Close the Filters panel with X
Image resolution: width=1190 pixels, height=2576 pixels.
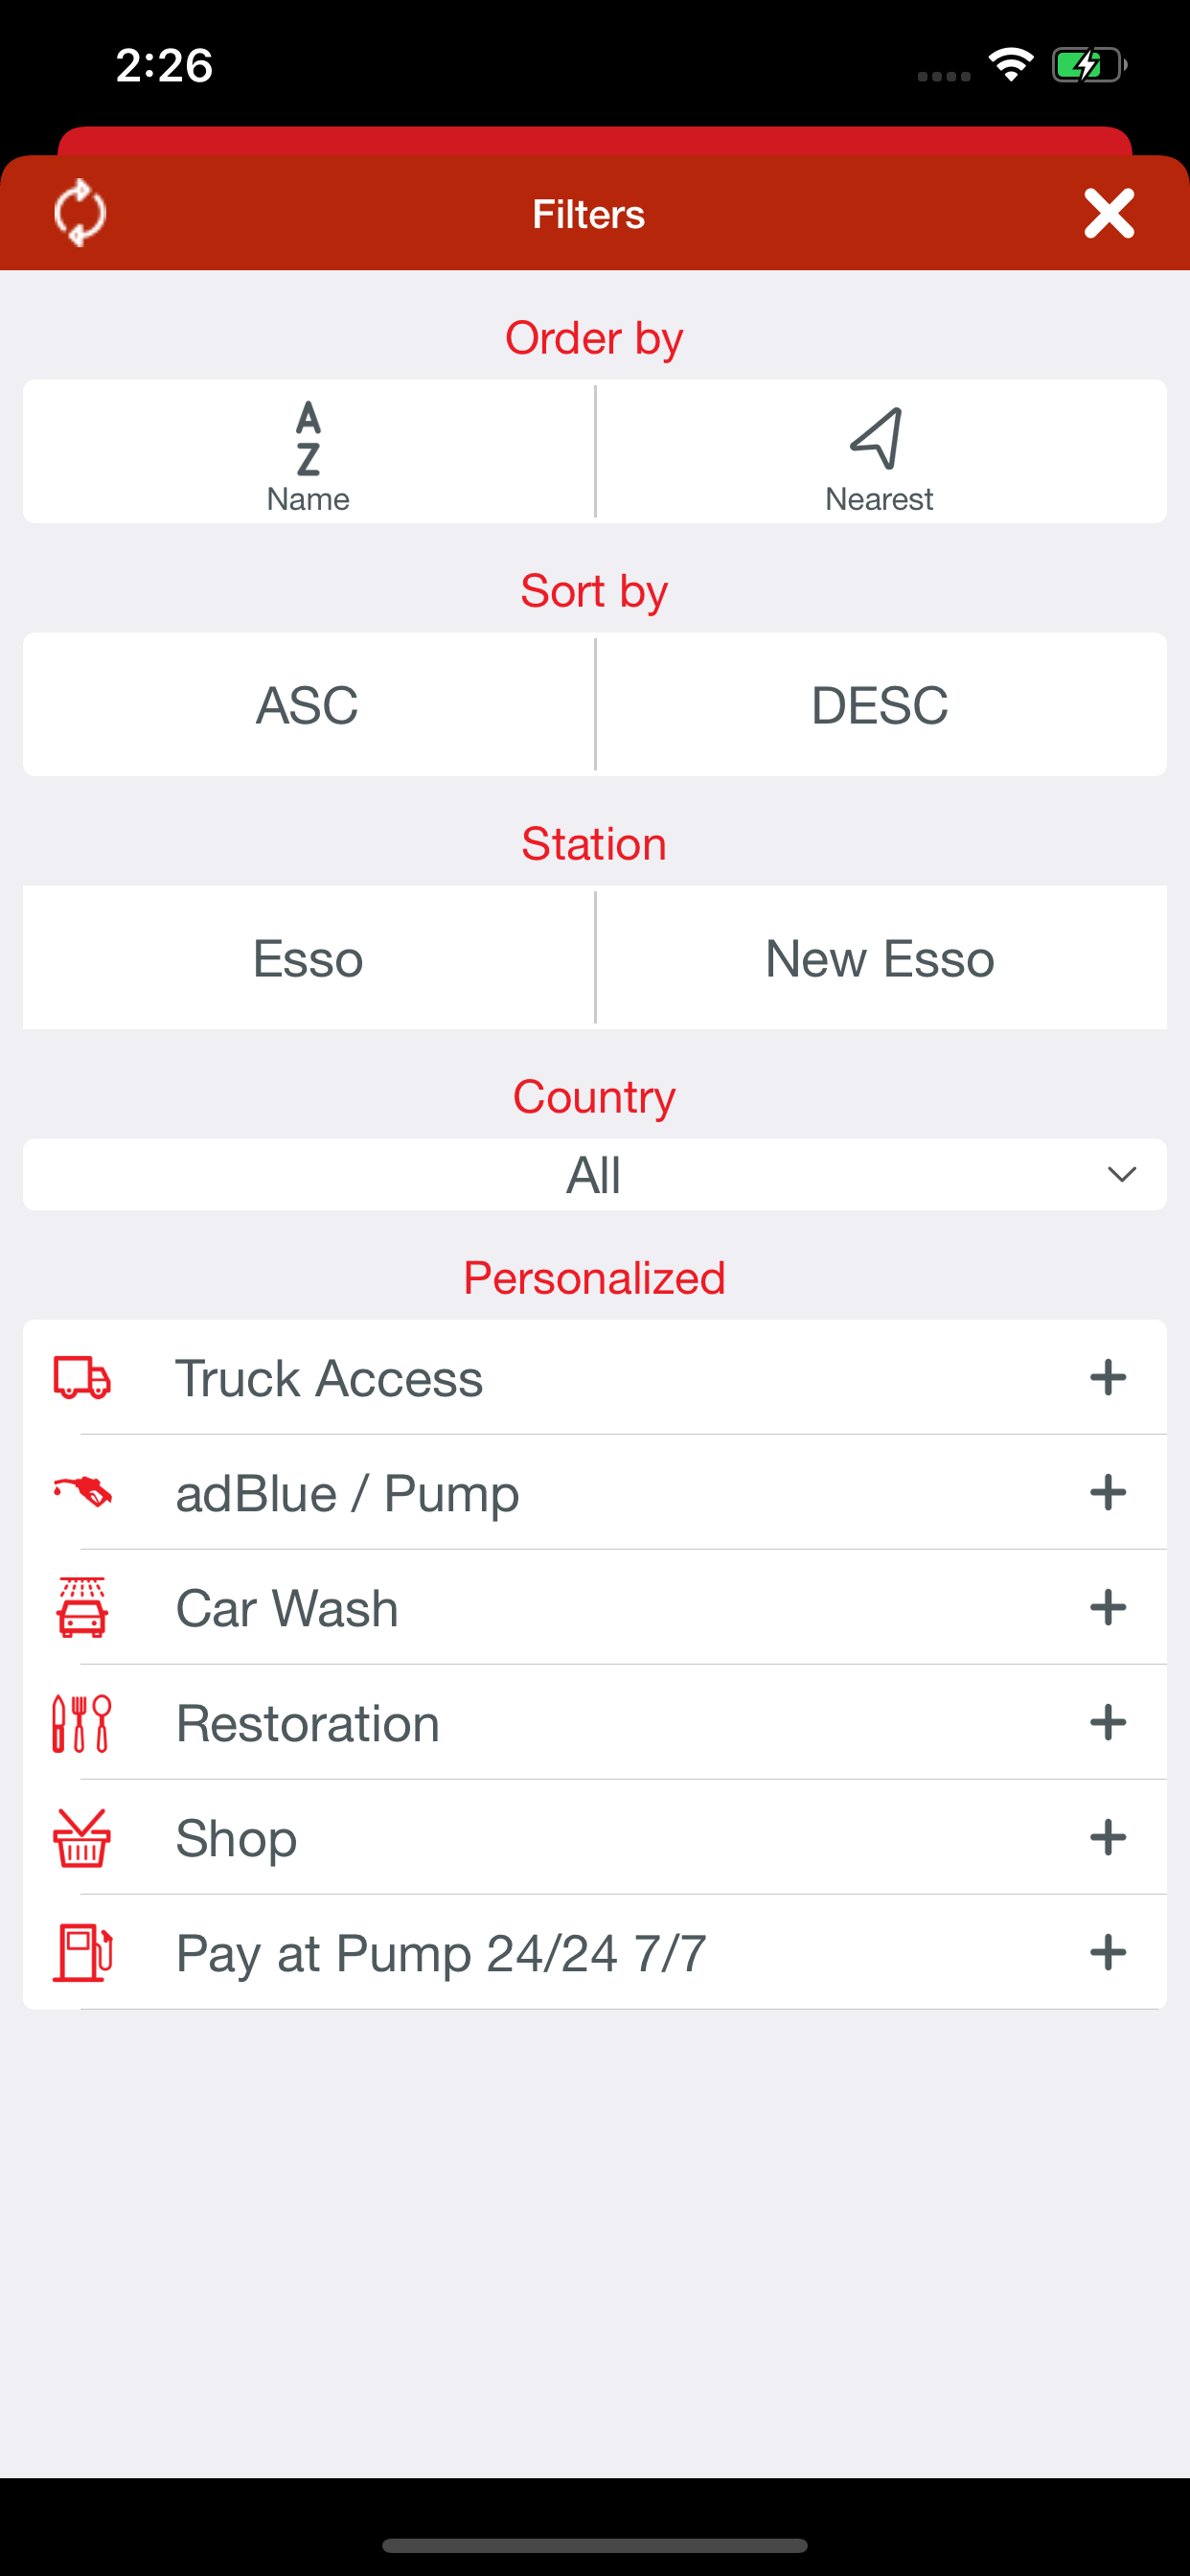point(1109,213)
